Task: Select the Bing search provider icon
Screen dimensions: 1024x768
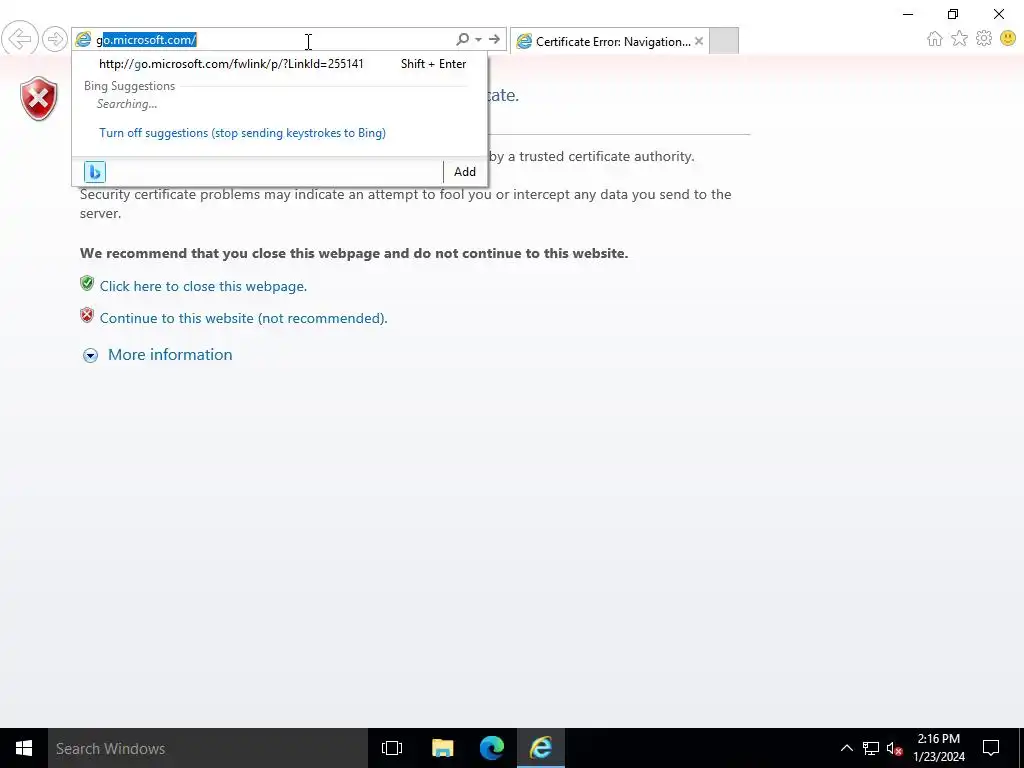Action: (95, 172)
